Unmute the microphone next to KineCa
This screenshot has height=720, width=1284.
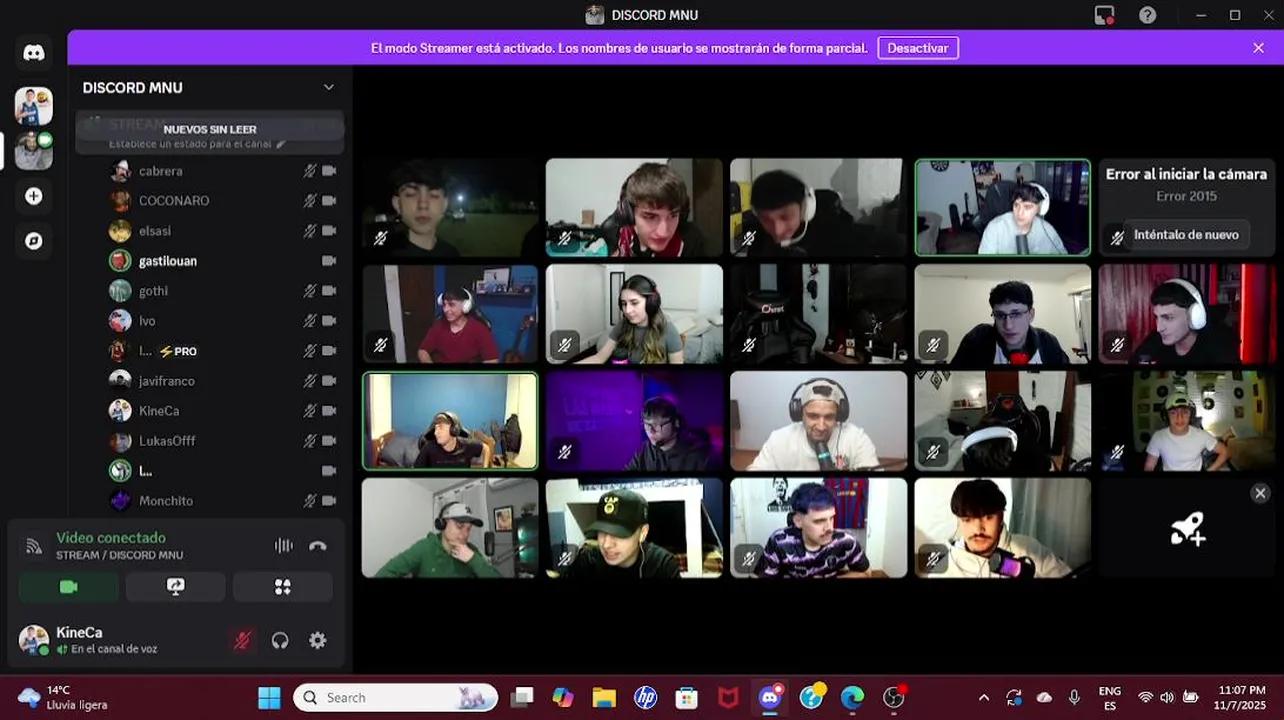242,641
